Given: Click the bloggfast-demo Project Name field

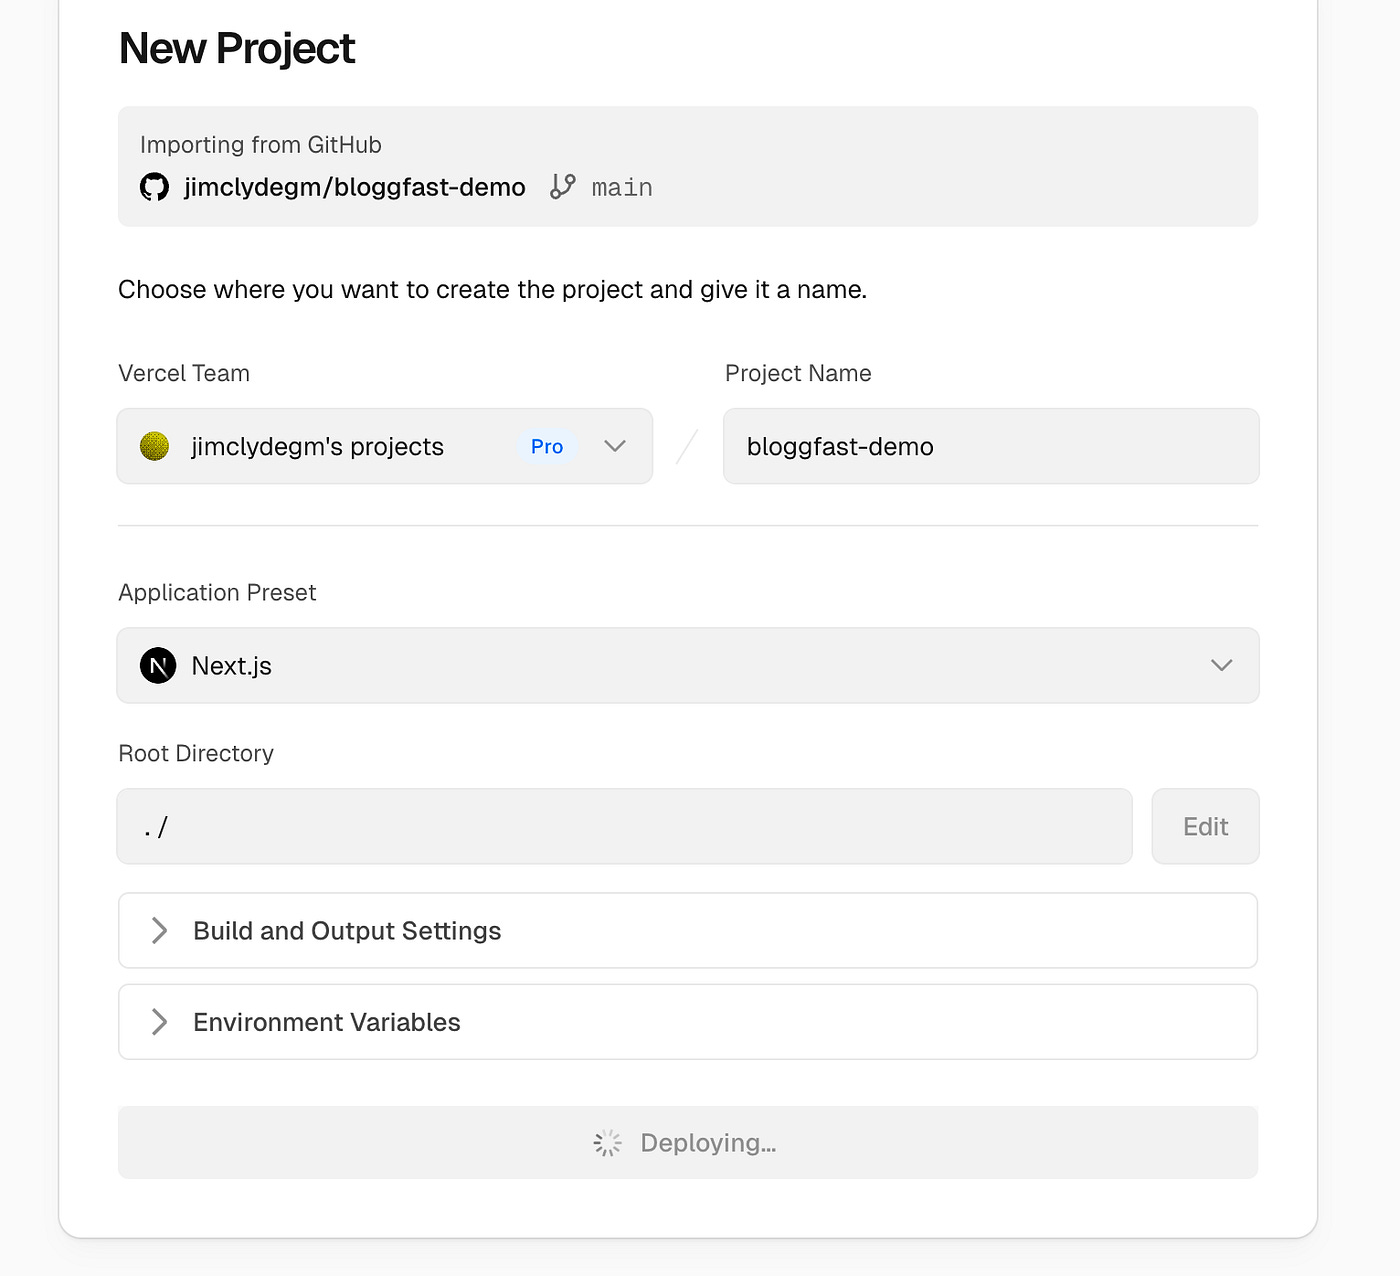Looking at the screenshot, I should (990, 446).
